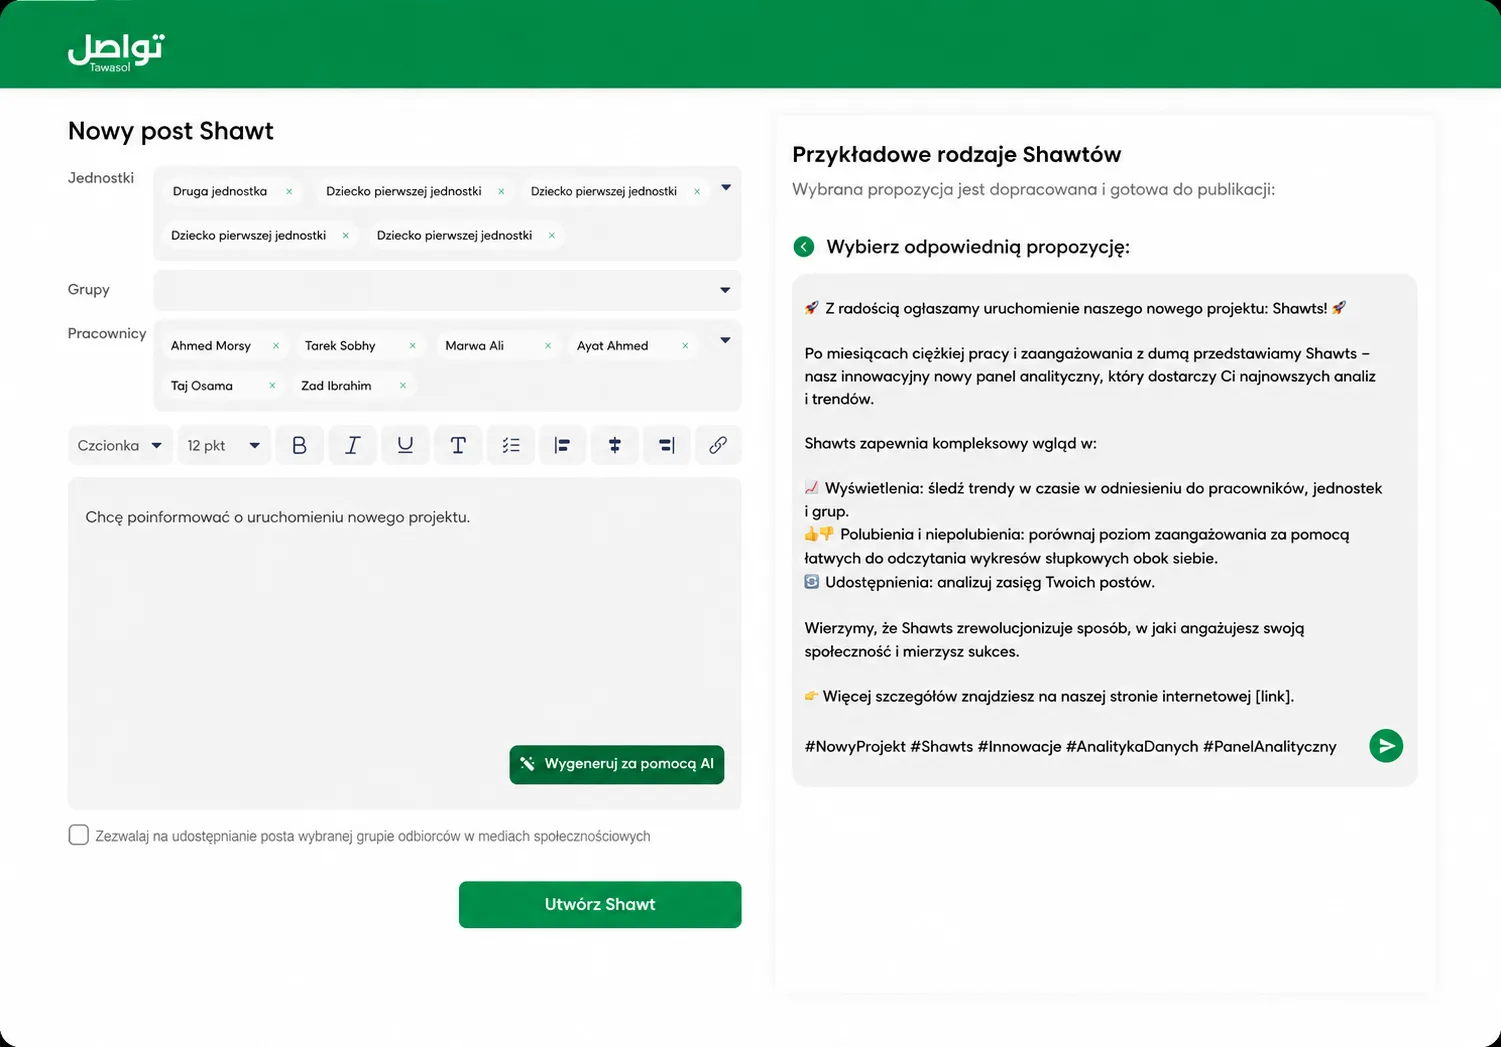Screen dimensions: 1501x1047
Task: Remove Zad Ibrahim from Pracownicy
Action: (403, 386)
